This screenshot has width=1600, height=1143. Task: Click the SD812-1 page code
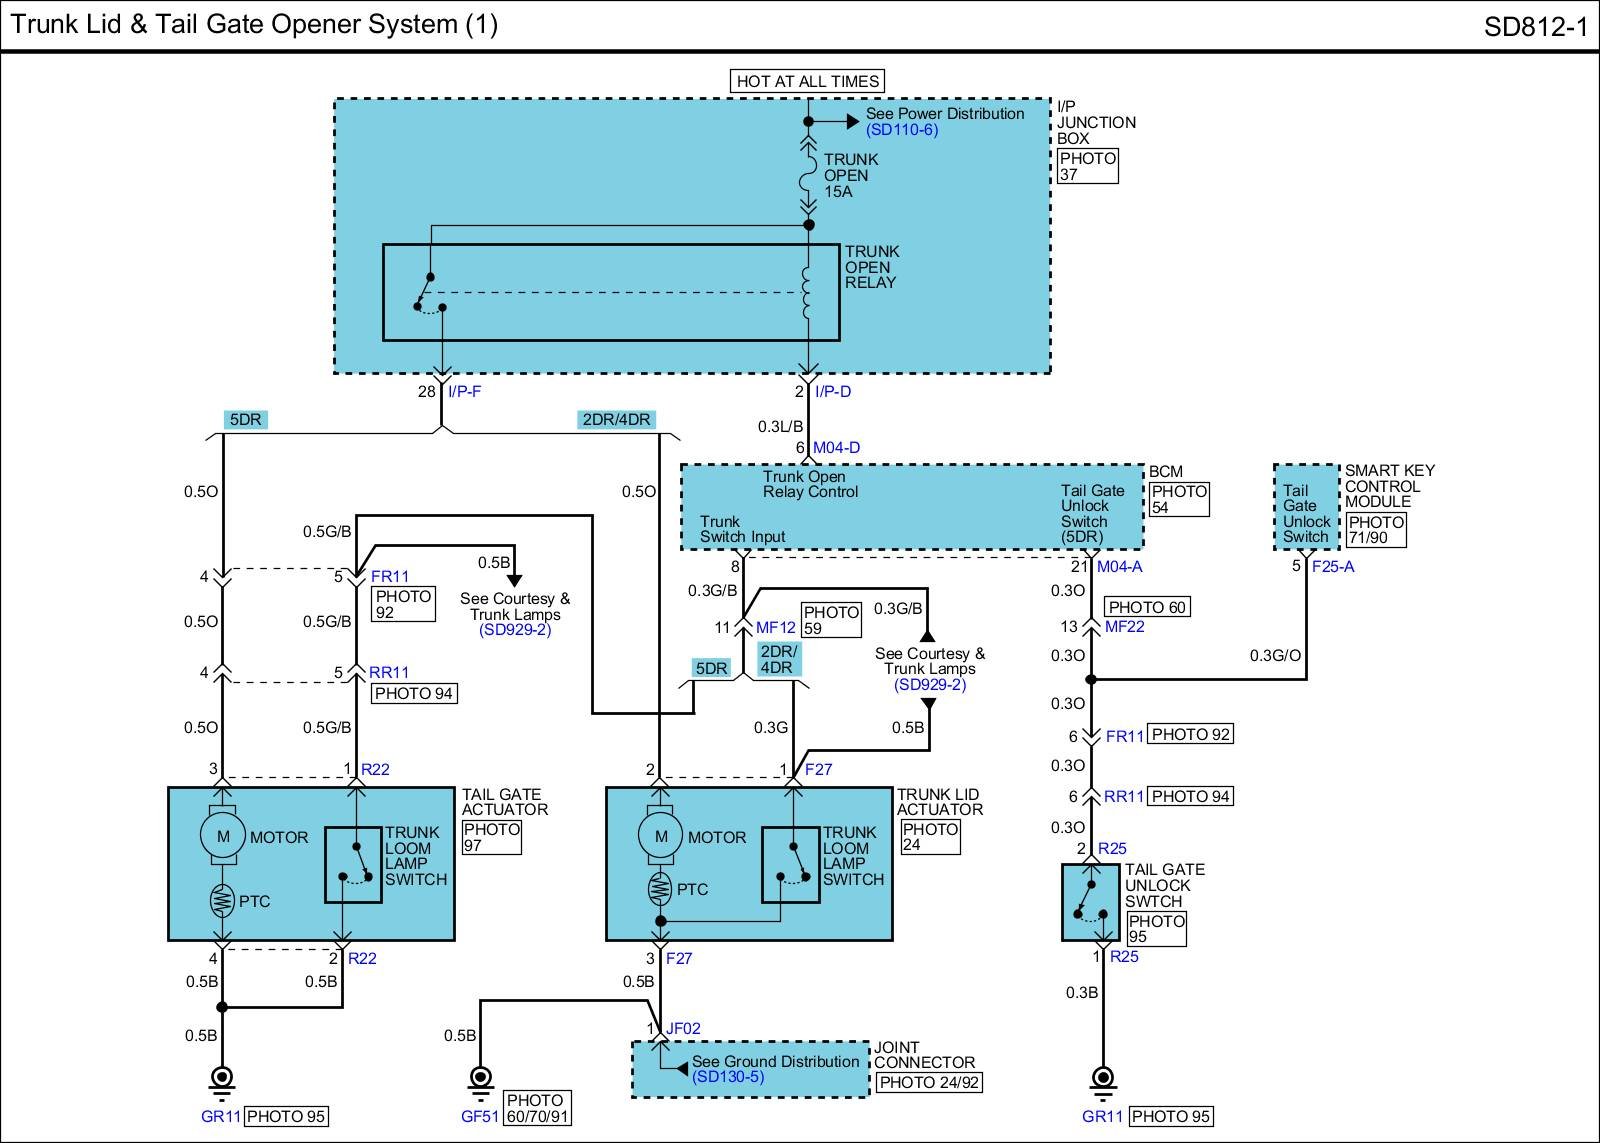1535,27
